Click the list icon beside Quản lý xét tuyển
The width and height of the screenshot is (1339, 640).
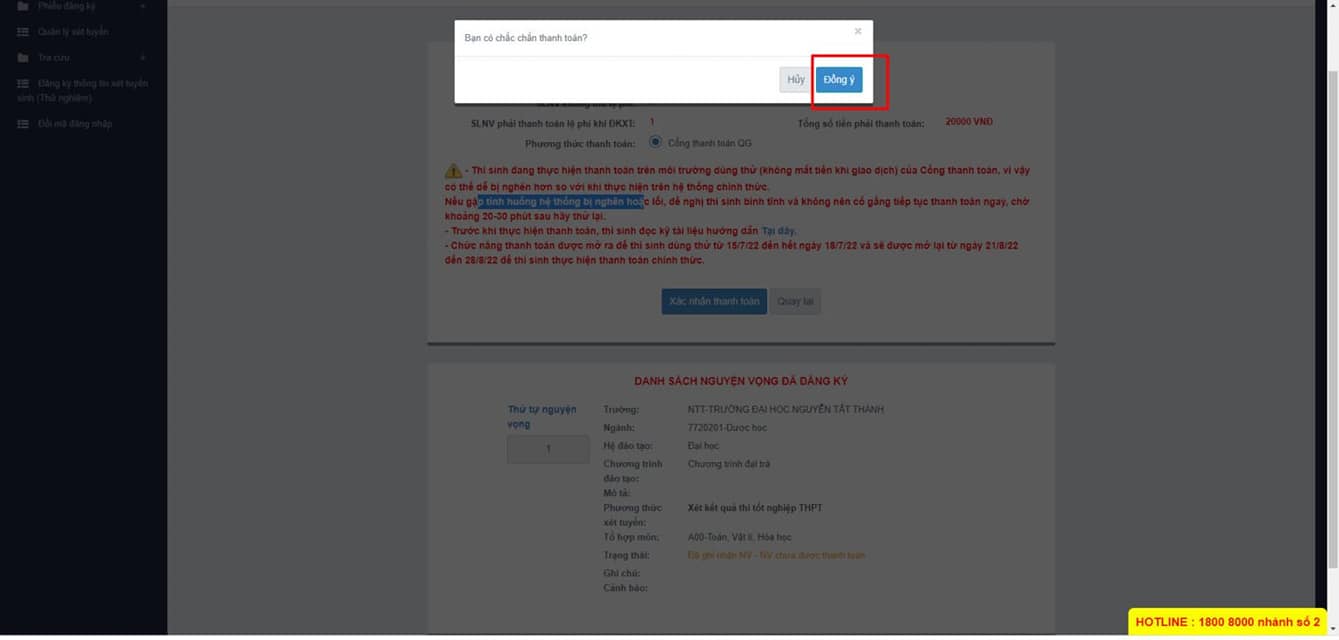(x=23, y=32)
